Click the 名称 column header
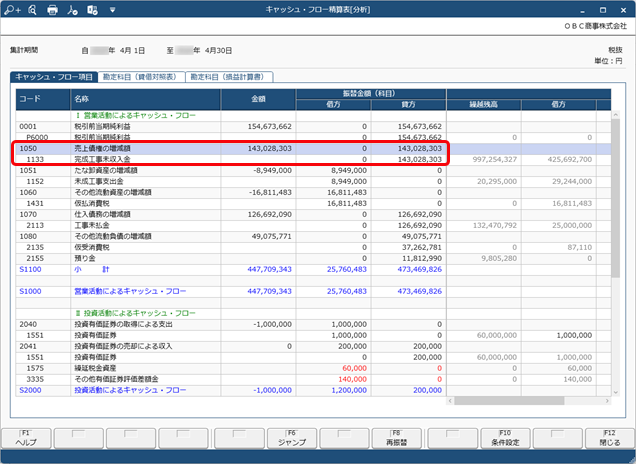The image size is (636, 464). (146, 99)
